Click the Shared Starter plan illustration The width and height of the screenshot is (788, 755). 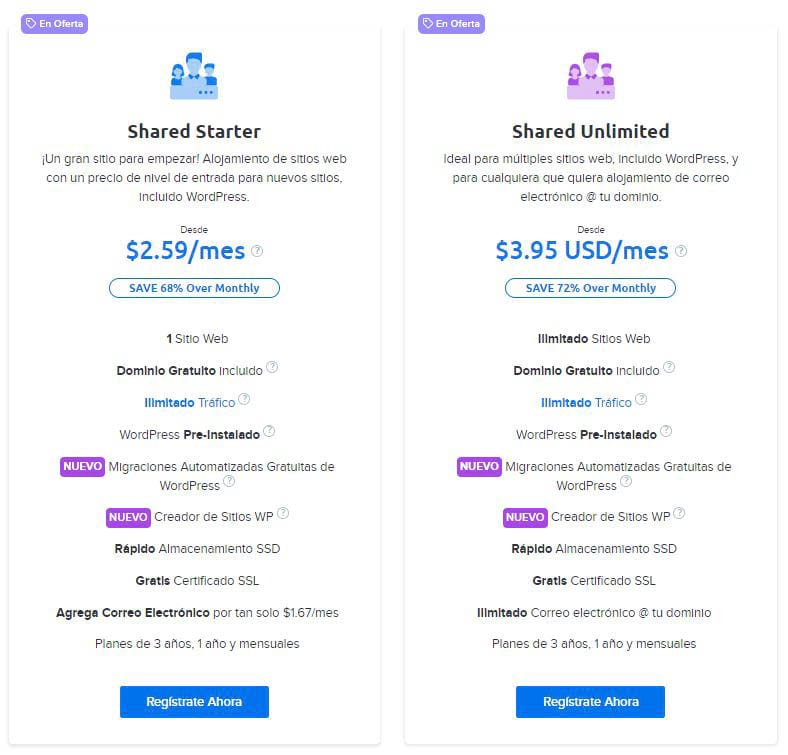(x=194, y=78)
